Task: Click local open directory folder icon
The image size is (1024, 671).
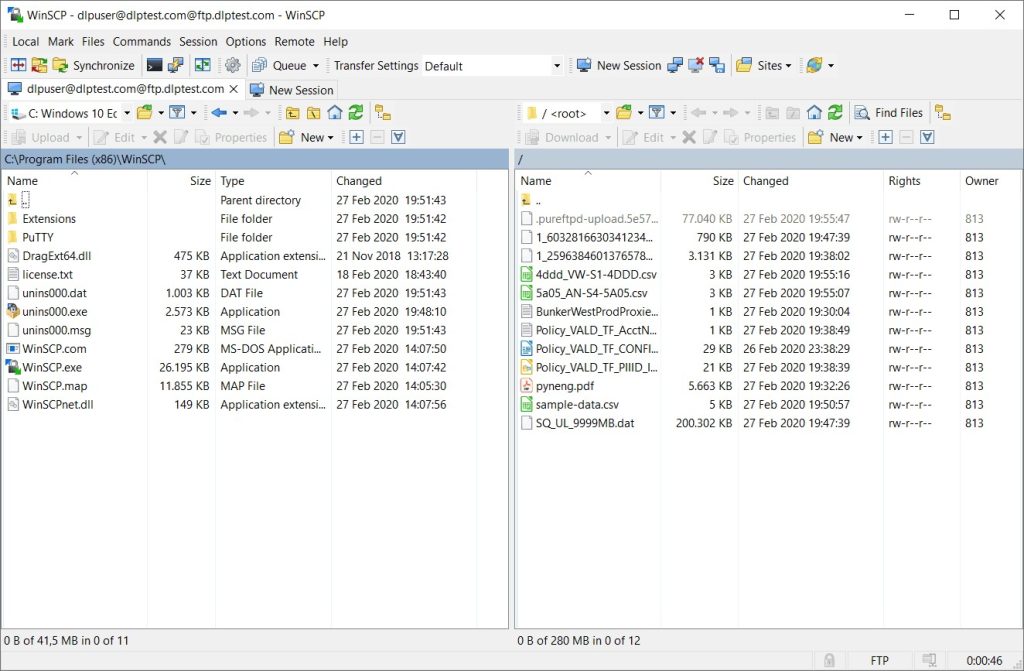Action: point(145,113)
